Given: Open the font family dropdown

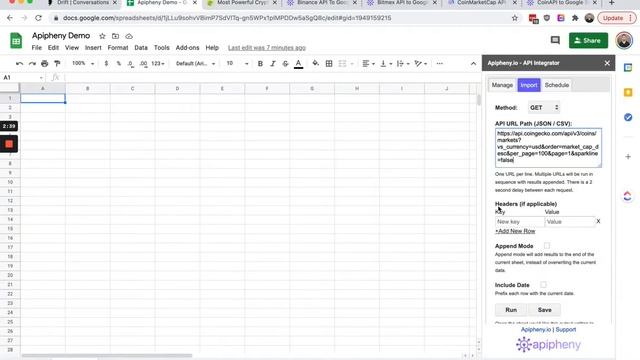Looking at the screenshot, I should (195, 64).
